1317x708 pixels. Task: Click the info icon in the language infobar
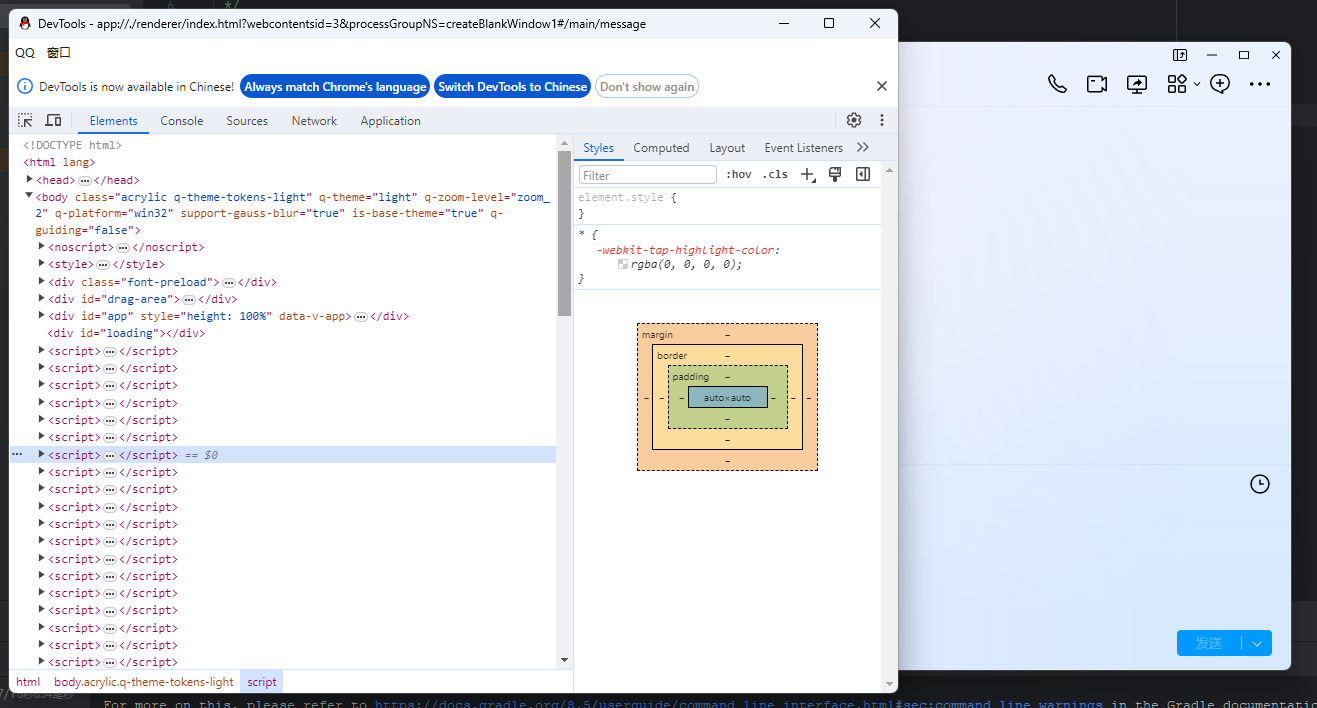25,87
